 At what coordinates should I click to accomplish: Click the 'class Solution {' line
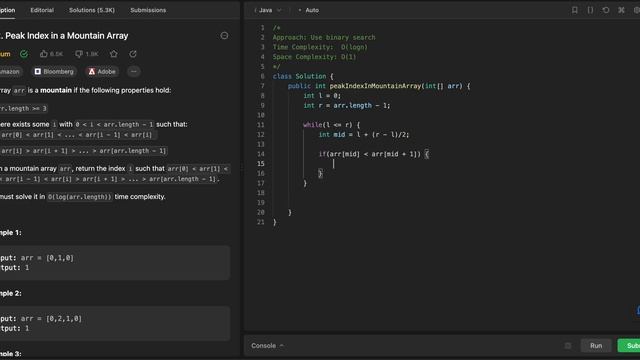[x=303, y=76]
